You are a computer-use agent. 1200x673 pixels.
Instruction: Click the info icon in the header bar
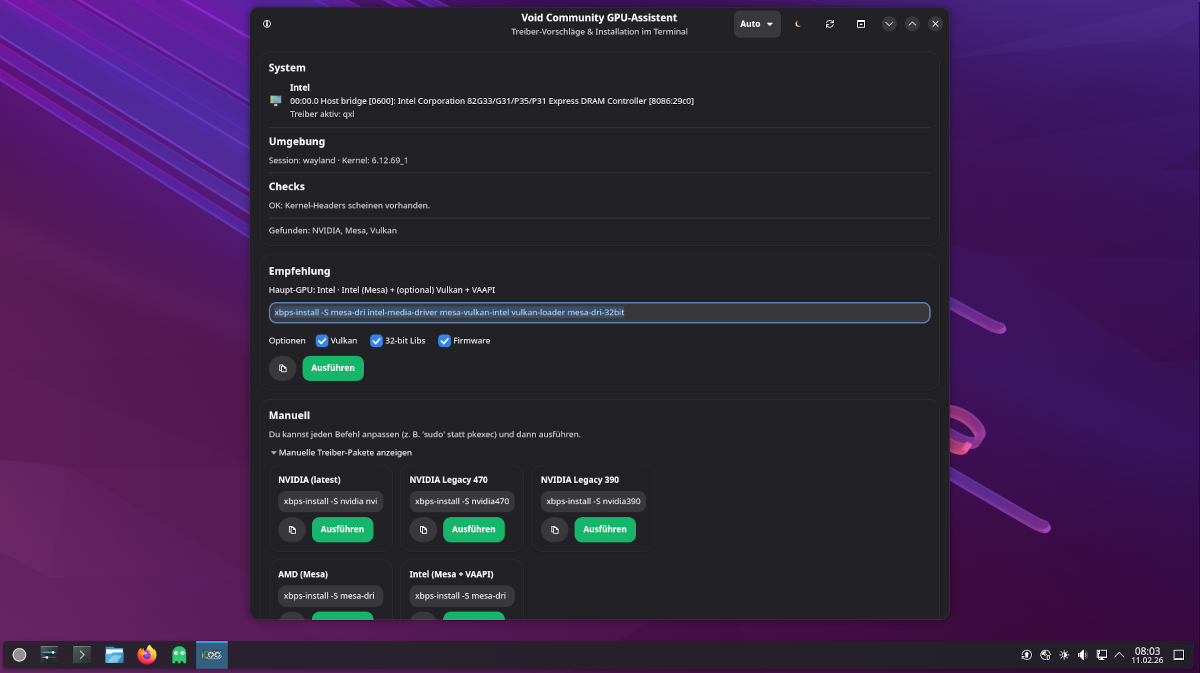pos(267,24)
